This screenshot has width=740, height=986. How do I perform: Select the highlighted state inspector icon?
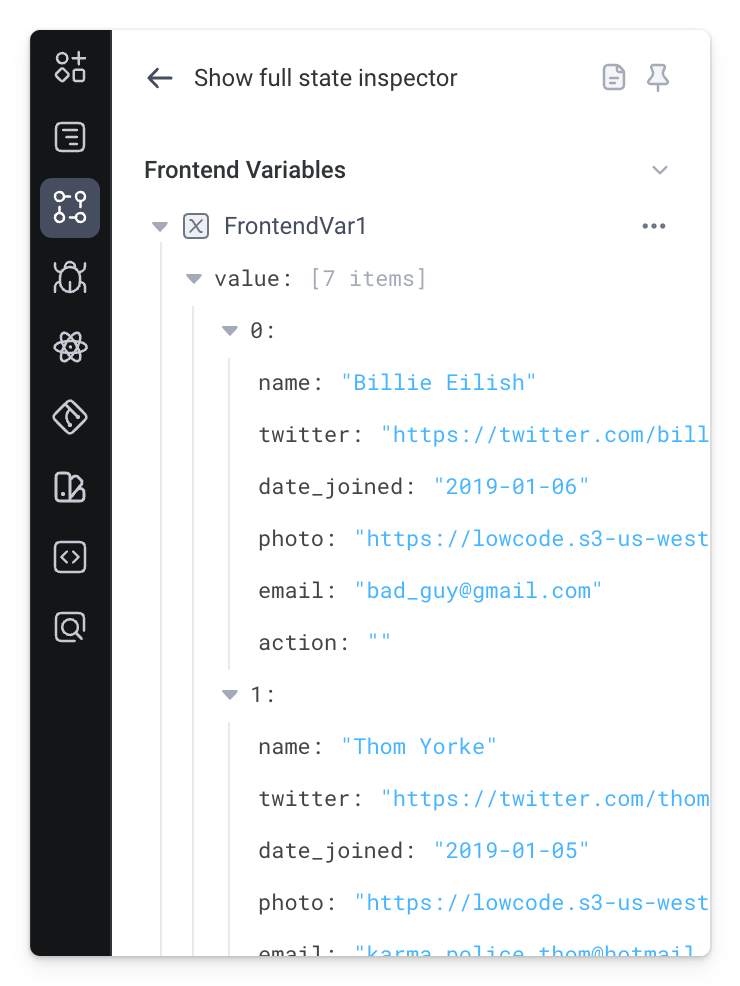69,207
